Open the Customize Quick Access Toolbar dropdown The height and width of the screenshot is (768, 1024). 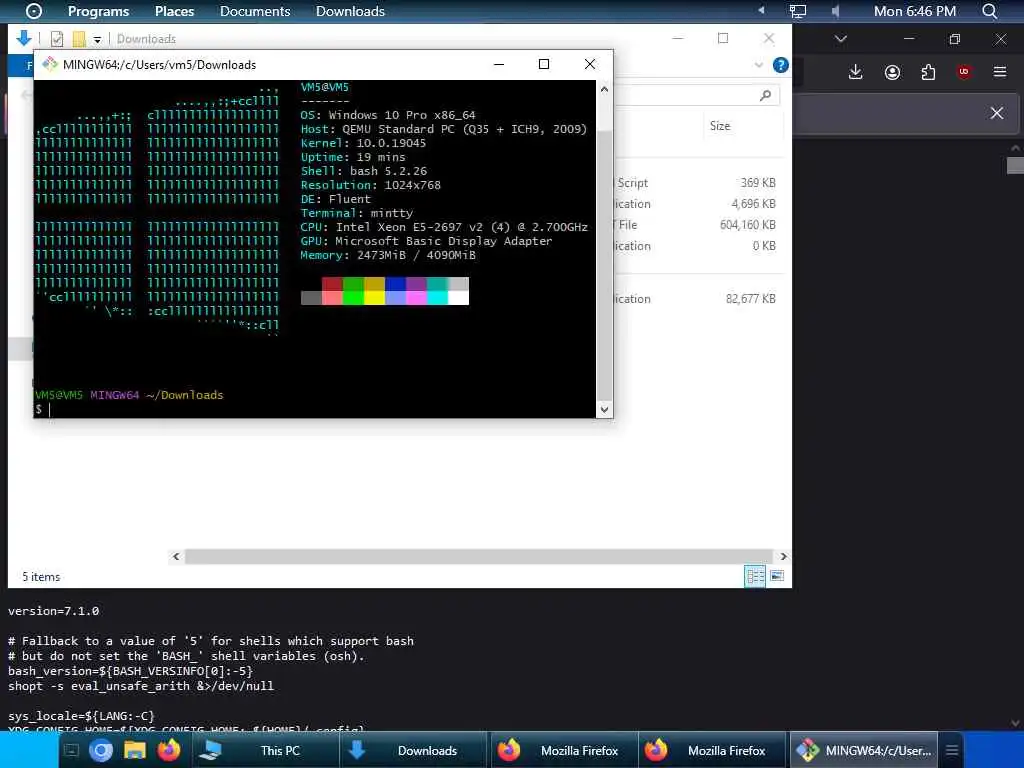97,40
